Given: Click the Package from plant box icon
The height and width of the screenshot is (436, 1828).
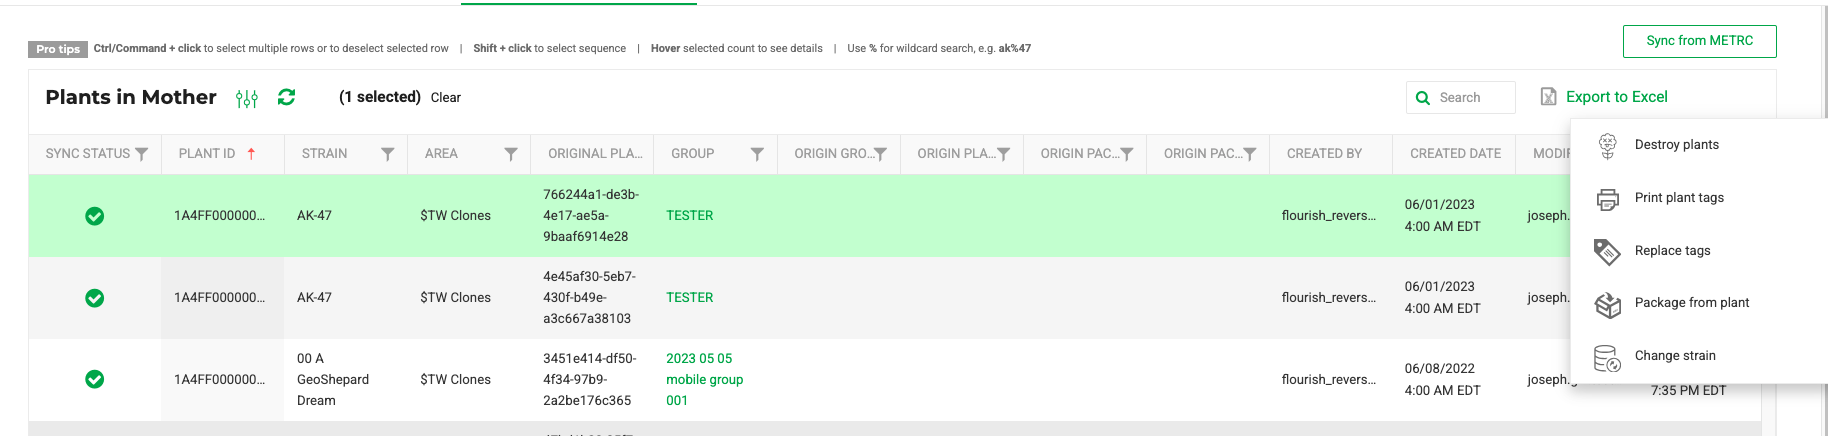Looking at the screenshot, I should tap(1607, 304).
